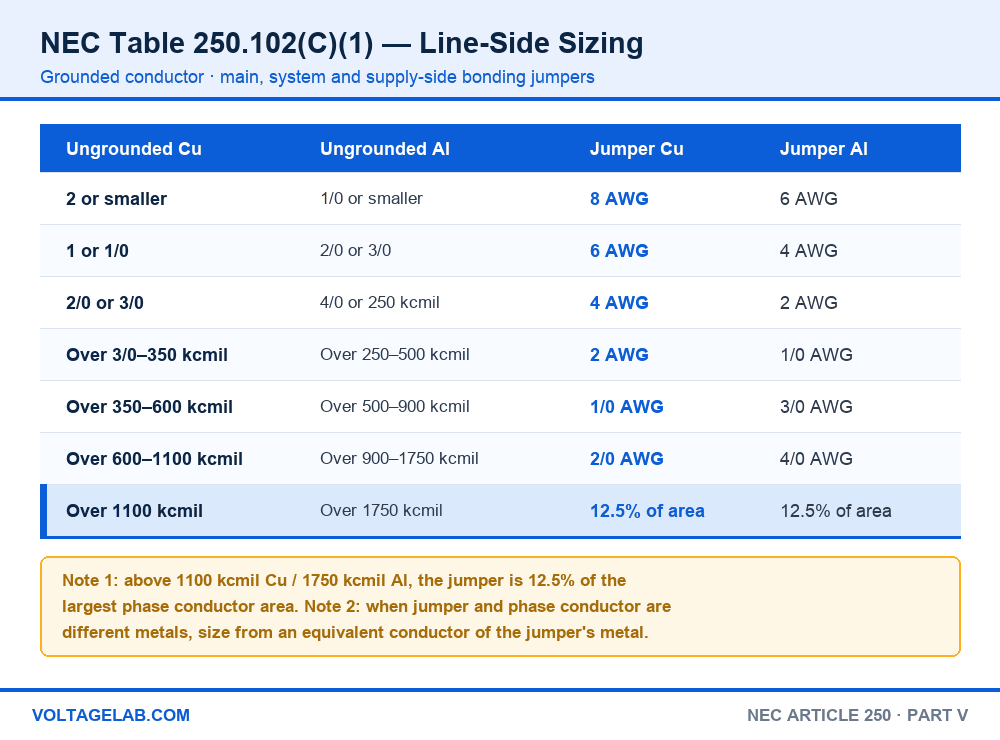This screenshot has width=1000, height=740.
Task: Click the blue '4 AWG' copper jumper value
Action: 619,303
